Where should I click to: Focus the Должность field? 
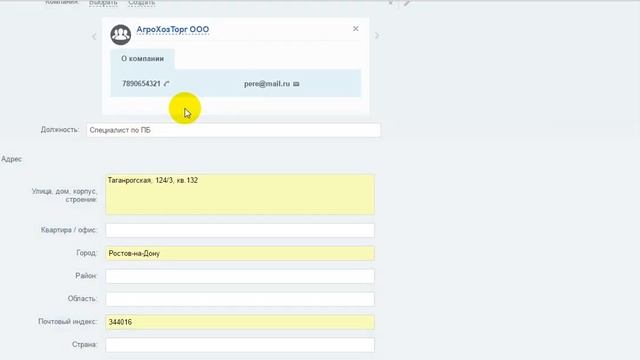tap(233, 130)
